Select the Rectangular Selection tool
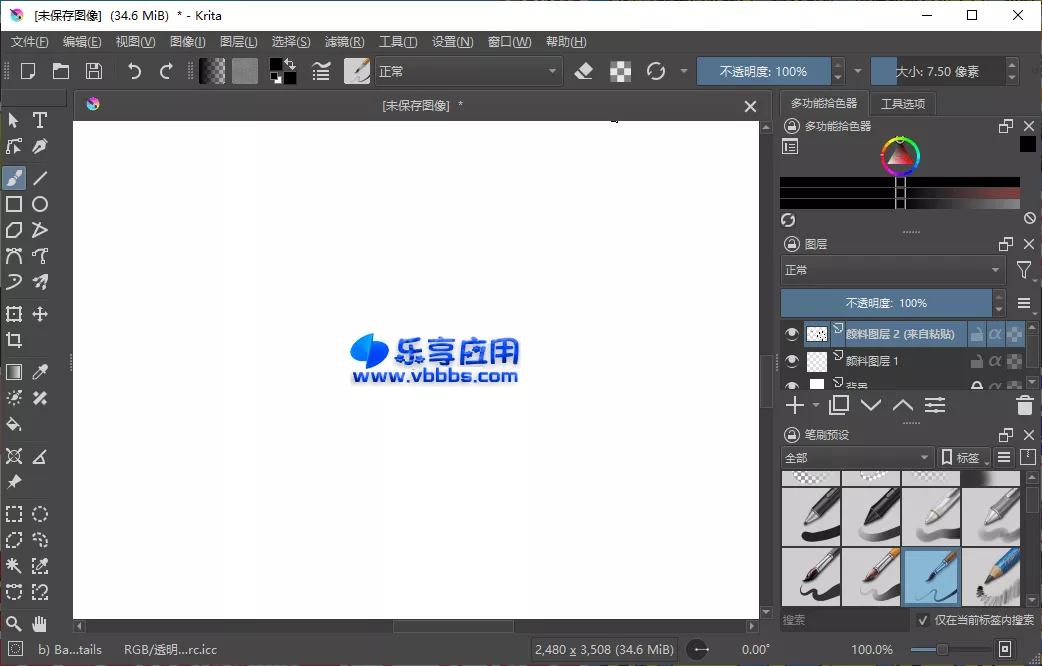The width and height of the screenshot is (1042, 666). click(x=14, y=514)
